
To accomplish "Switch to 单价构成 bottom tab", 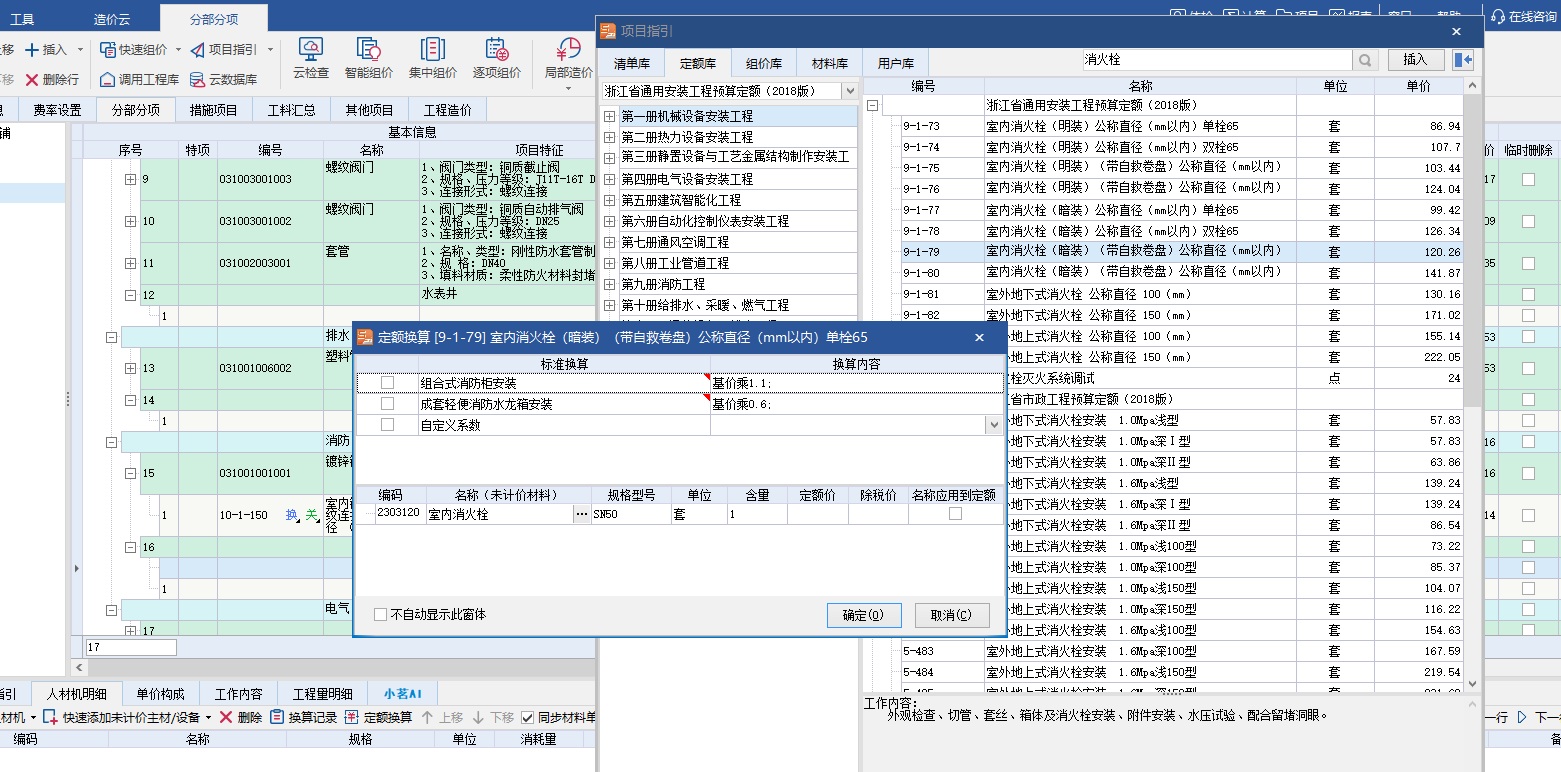I will (x=161, y=694).
